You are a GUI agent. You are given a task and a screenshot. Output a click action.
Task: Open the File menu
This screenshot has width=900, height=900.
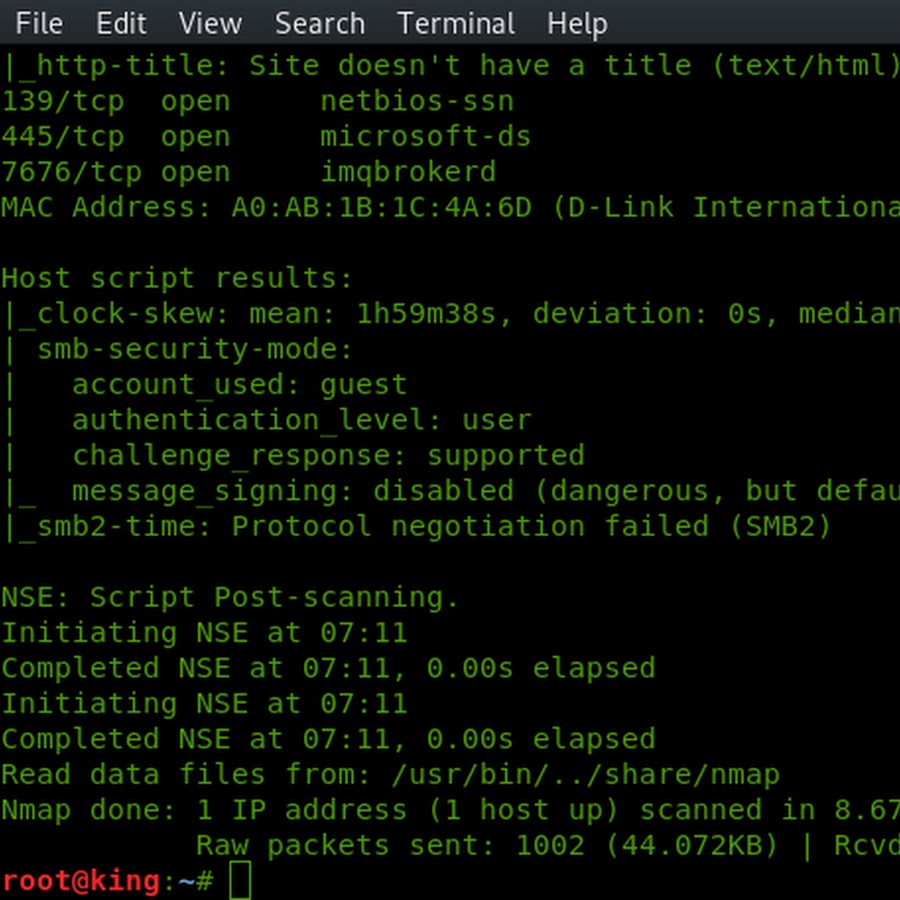[x=39, y=24]
